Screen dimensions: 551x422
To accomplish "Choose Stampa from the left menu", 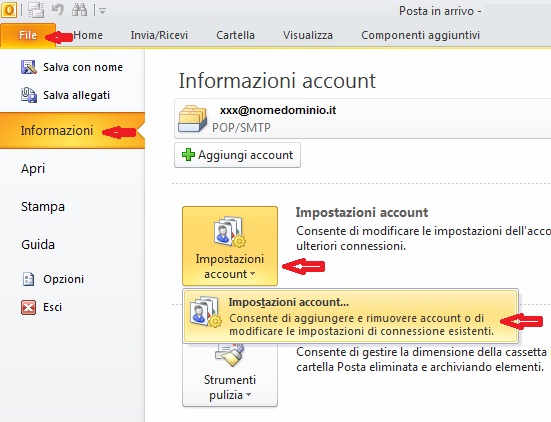I will click(x=43, y=207).
